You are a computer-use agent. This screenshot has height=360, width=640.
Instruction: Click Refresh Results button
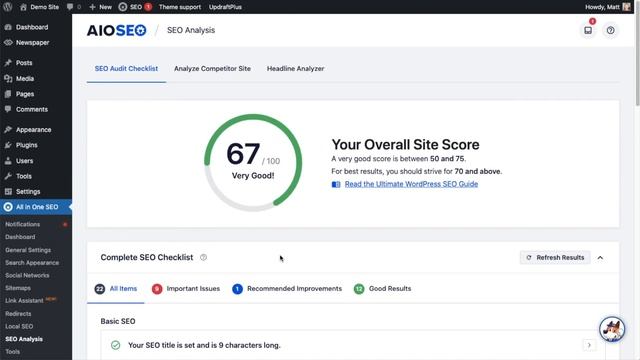556,258
